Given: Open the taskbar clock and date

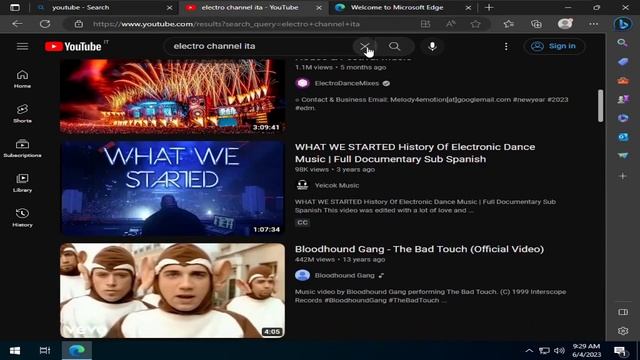Looking at the screenshot, I should coord(587,350).
